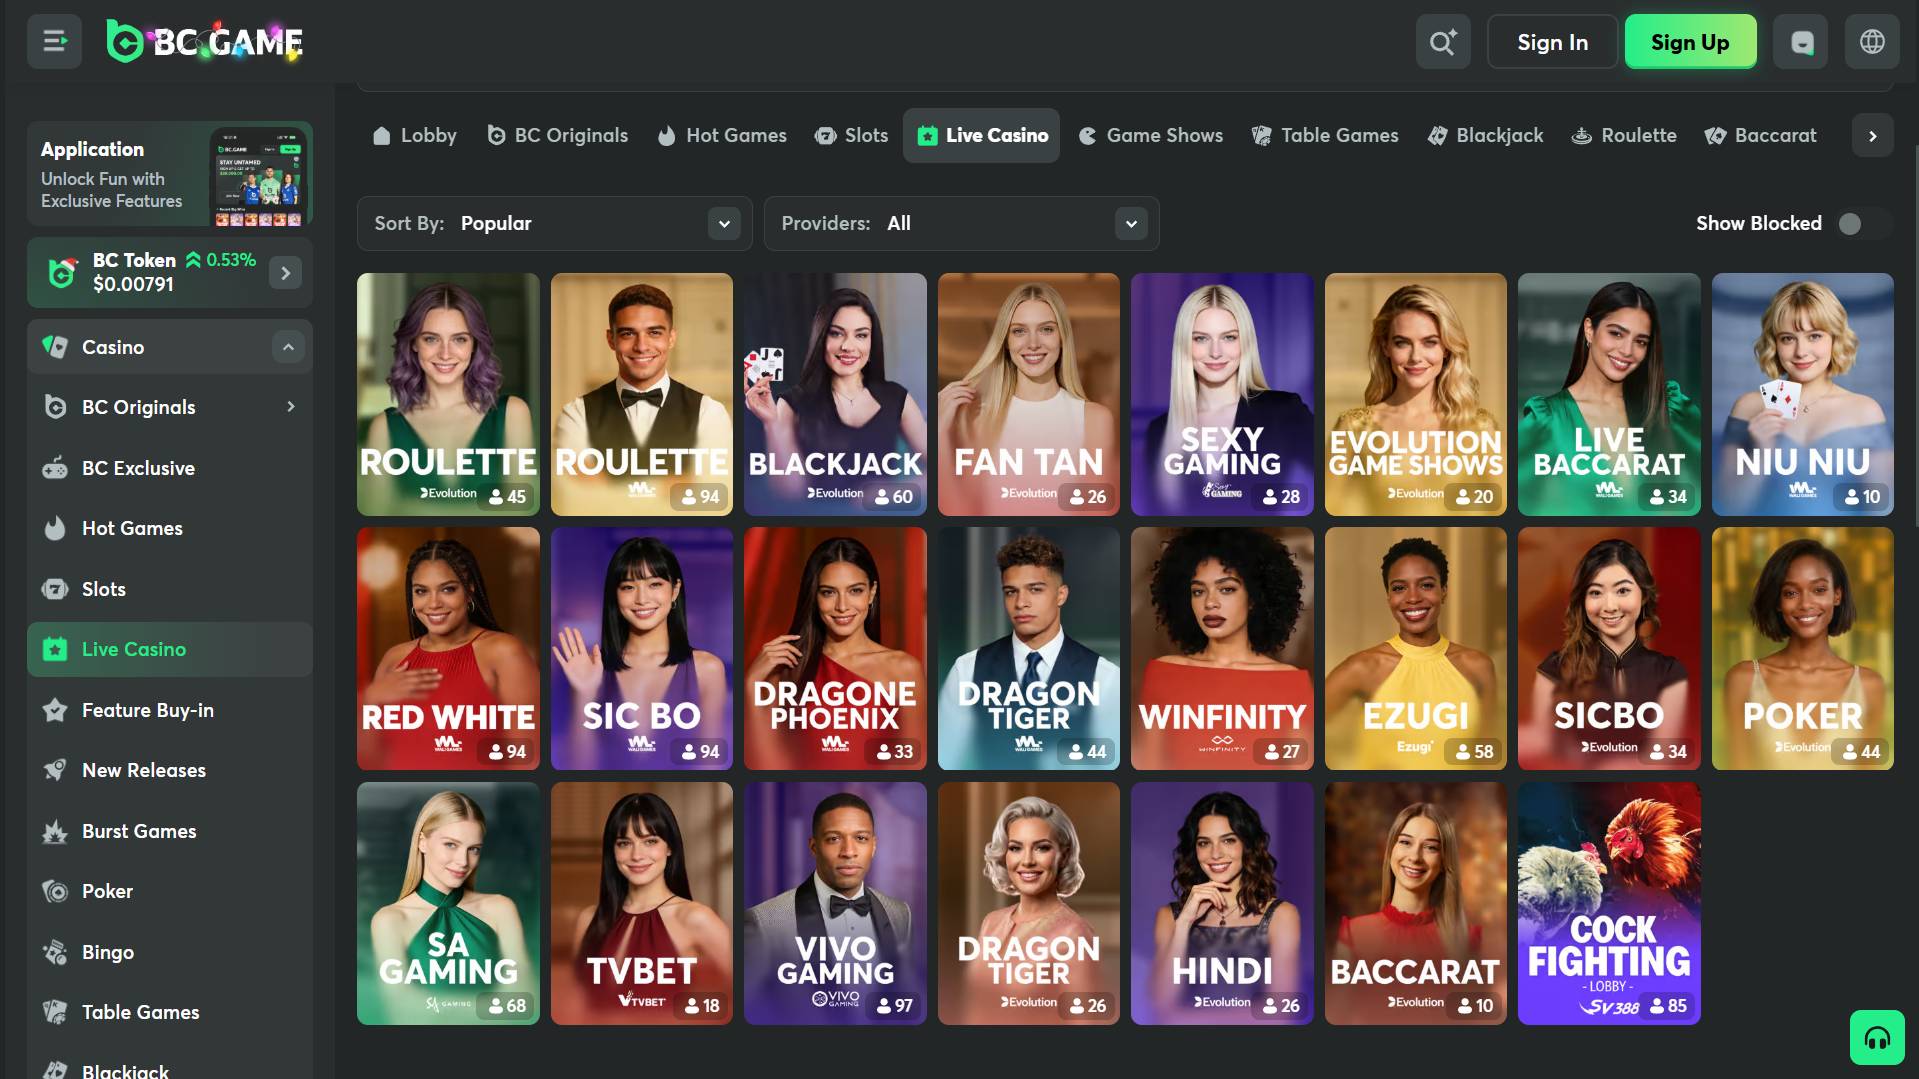Click the Sign Up button
Image resolution: width=1919 pixels, height=1079 pixels.
1689,42
